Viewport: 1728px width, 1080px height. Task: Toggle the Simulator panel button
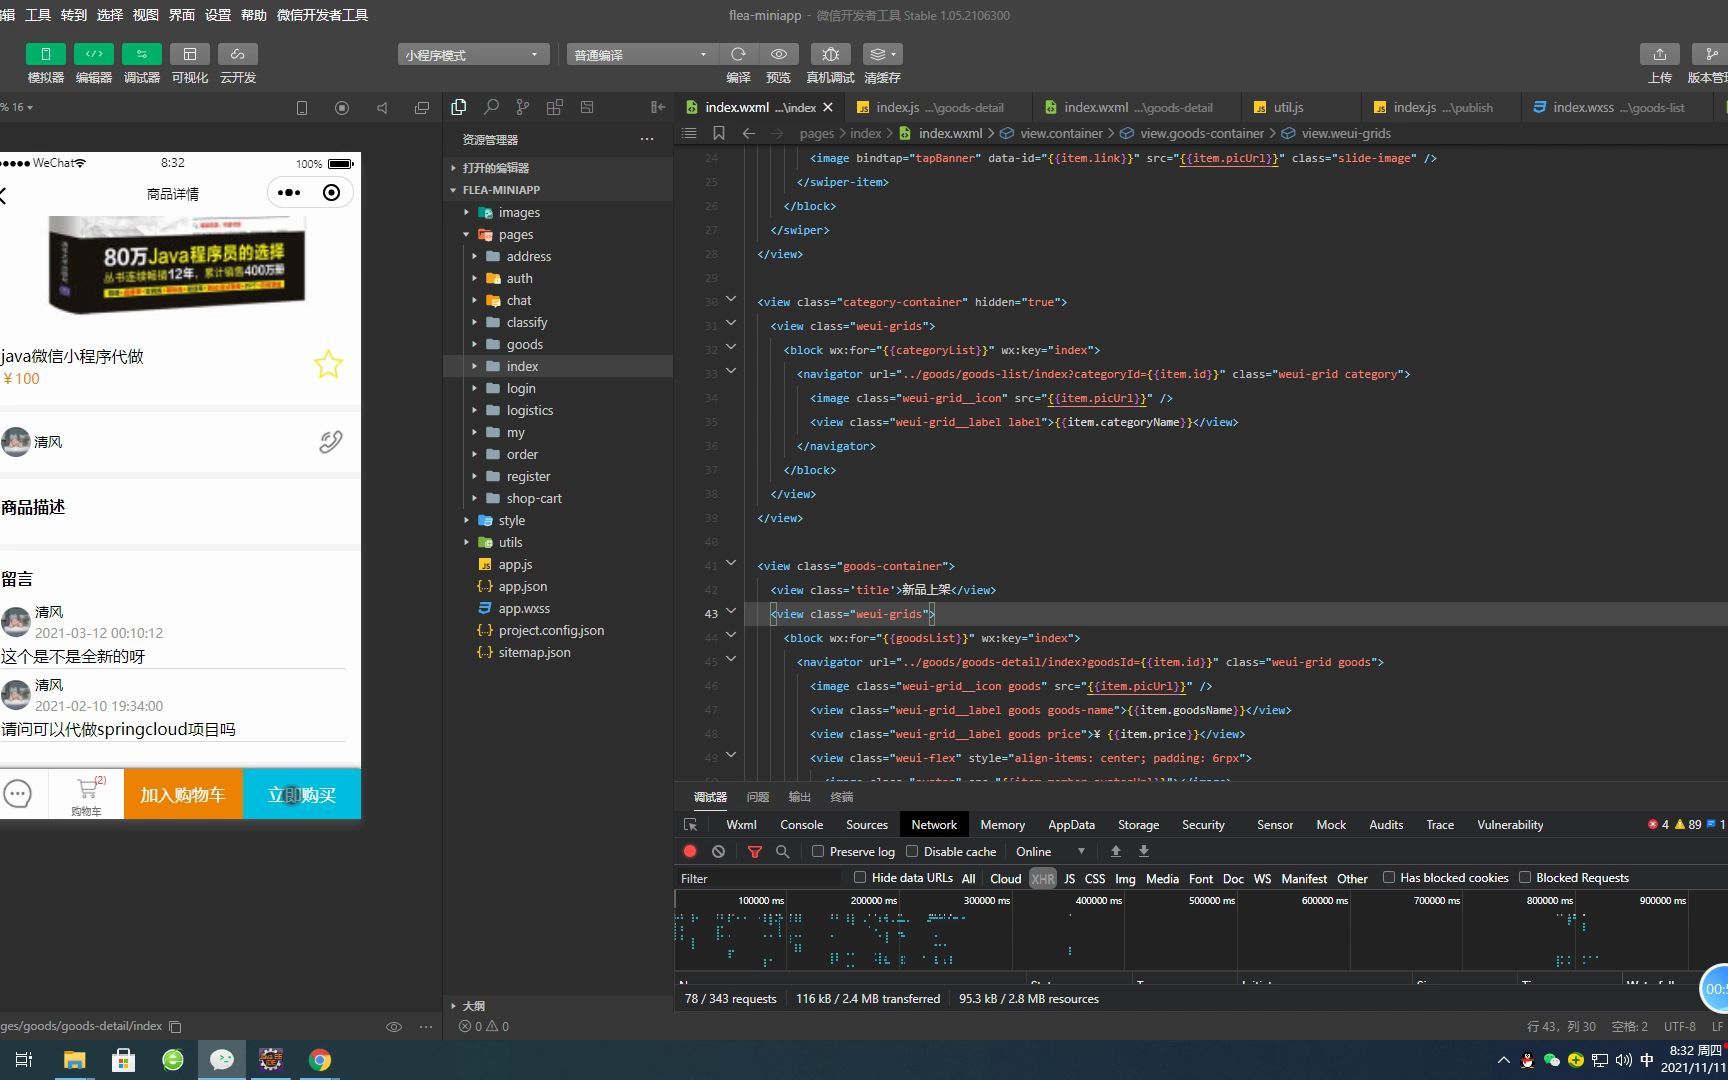tap(46, 54)
